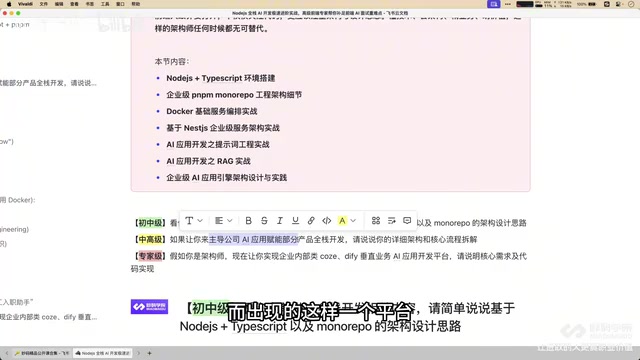Open the 工具 menu
640x360 pixels.
(105, 4)
